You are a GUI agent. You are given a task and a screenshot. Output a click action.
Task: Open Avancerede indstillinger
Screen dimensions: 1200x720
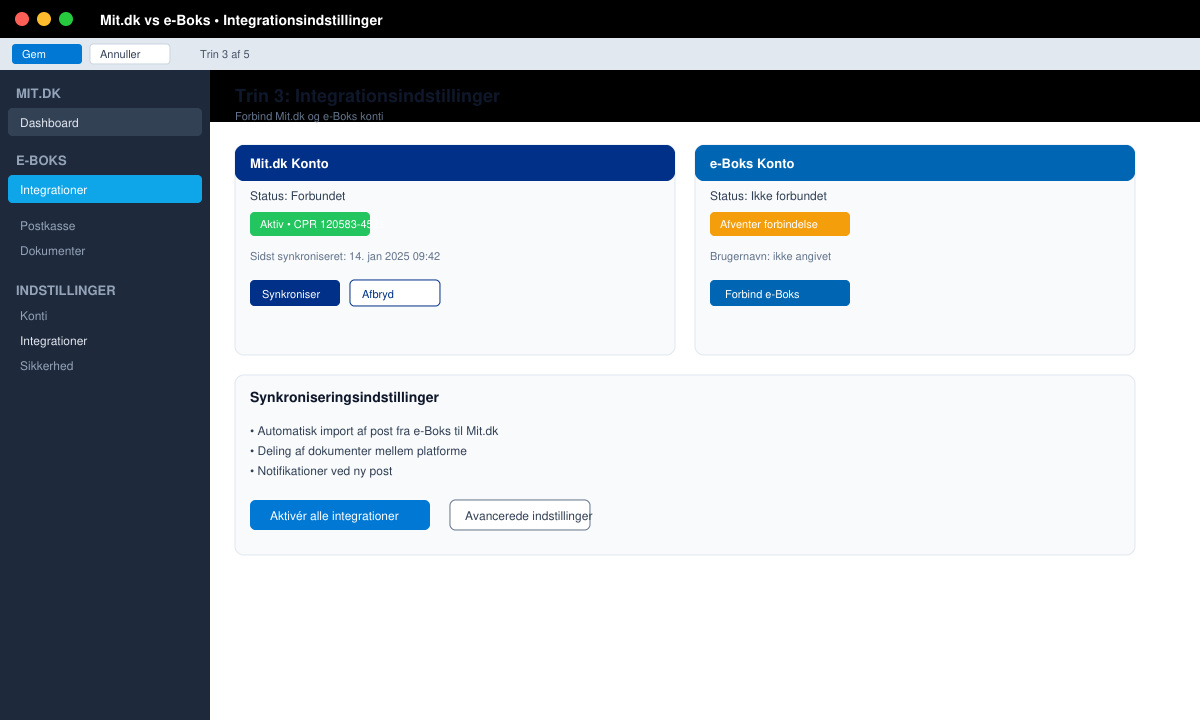520,515
